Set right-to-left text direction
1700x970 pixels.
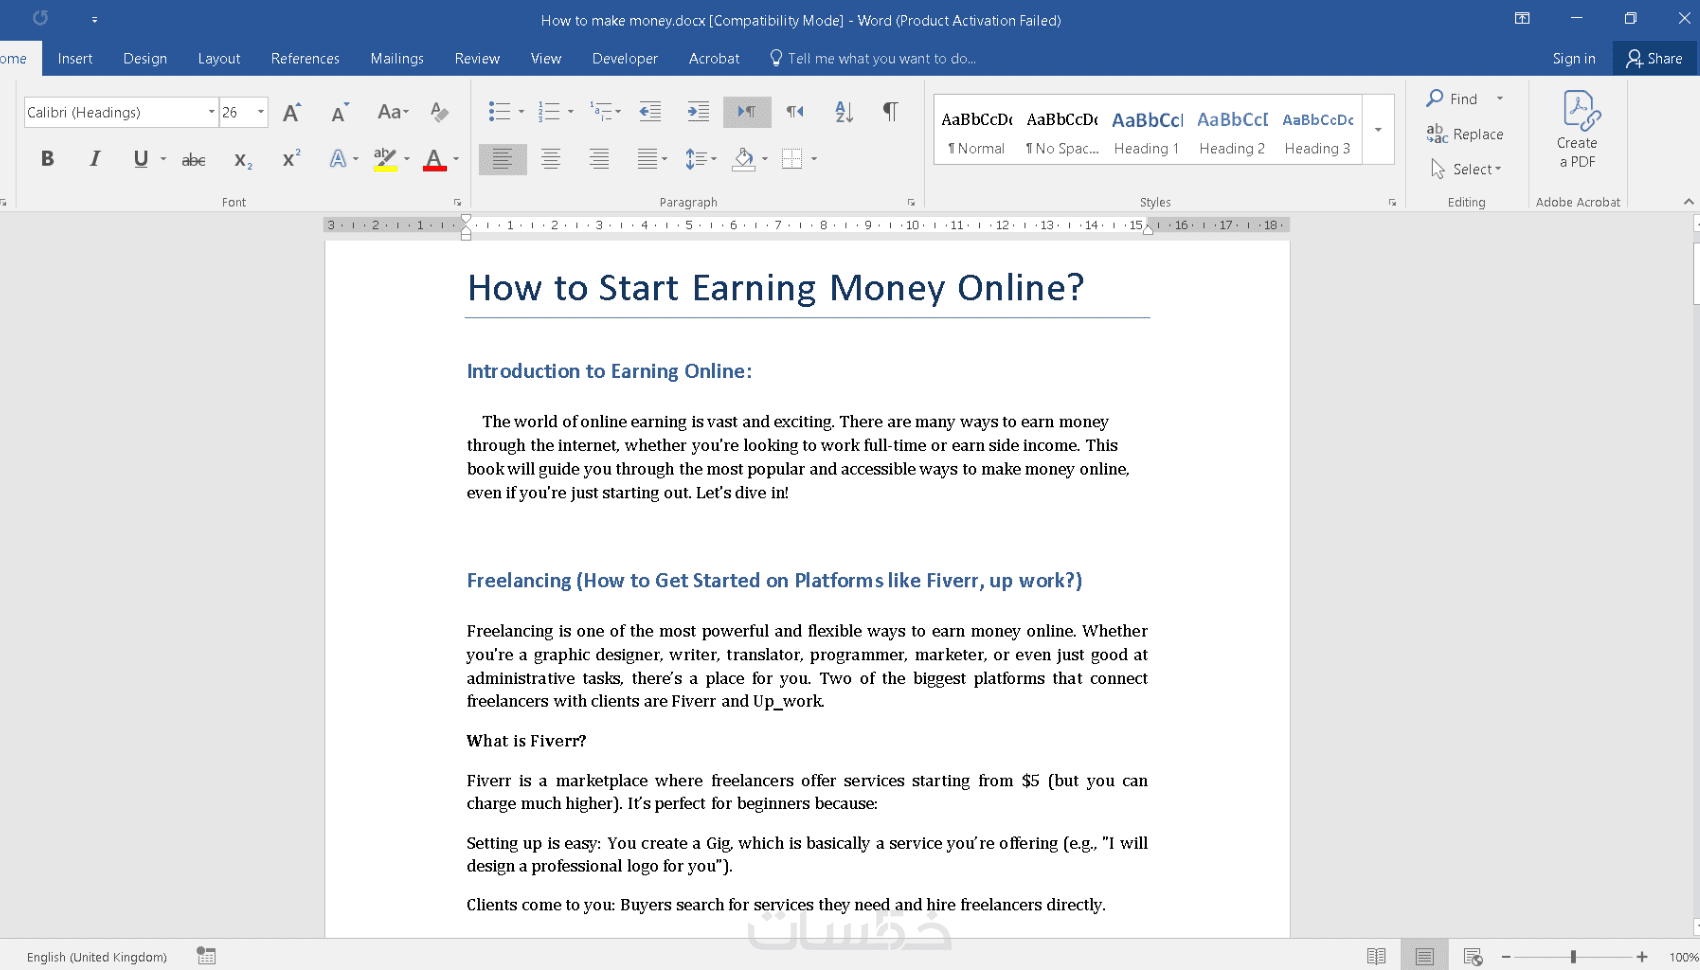795,112
